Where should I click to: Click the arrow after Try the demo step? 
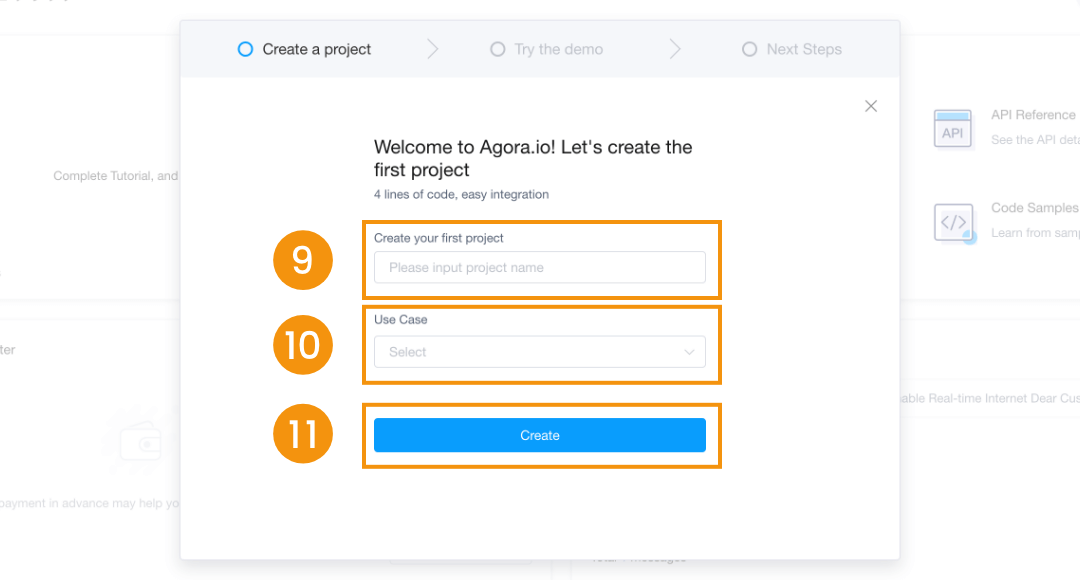[675, 49]
